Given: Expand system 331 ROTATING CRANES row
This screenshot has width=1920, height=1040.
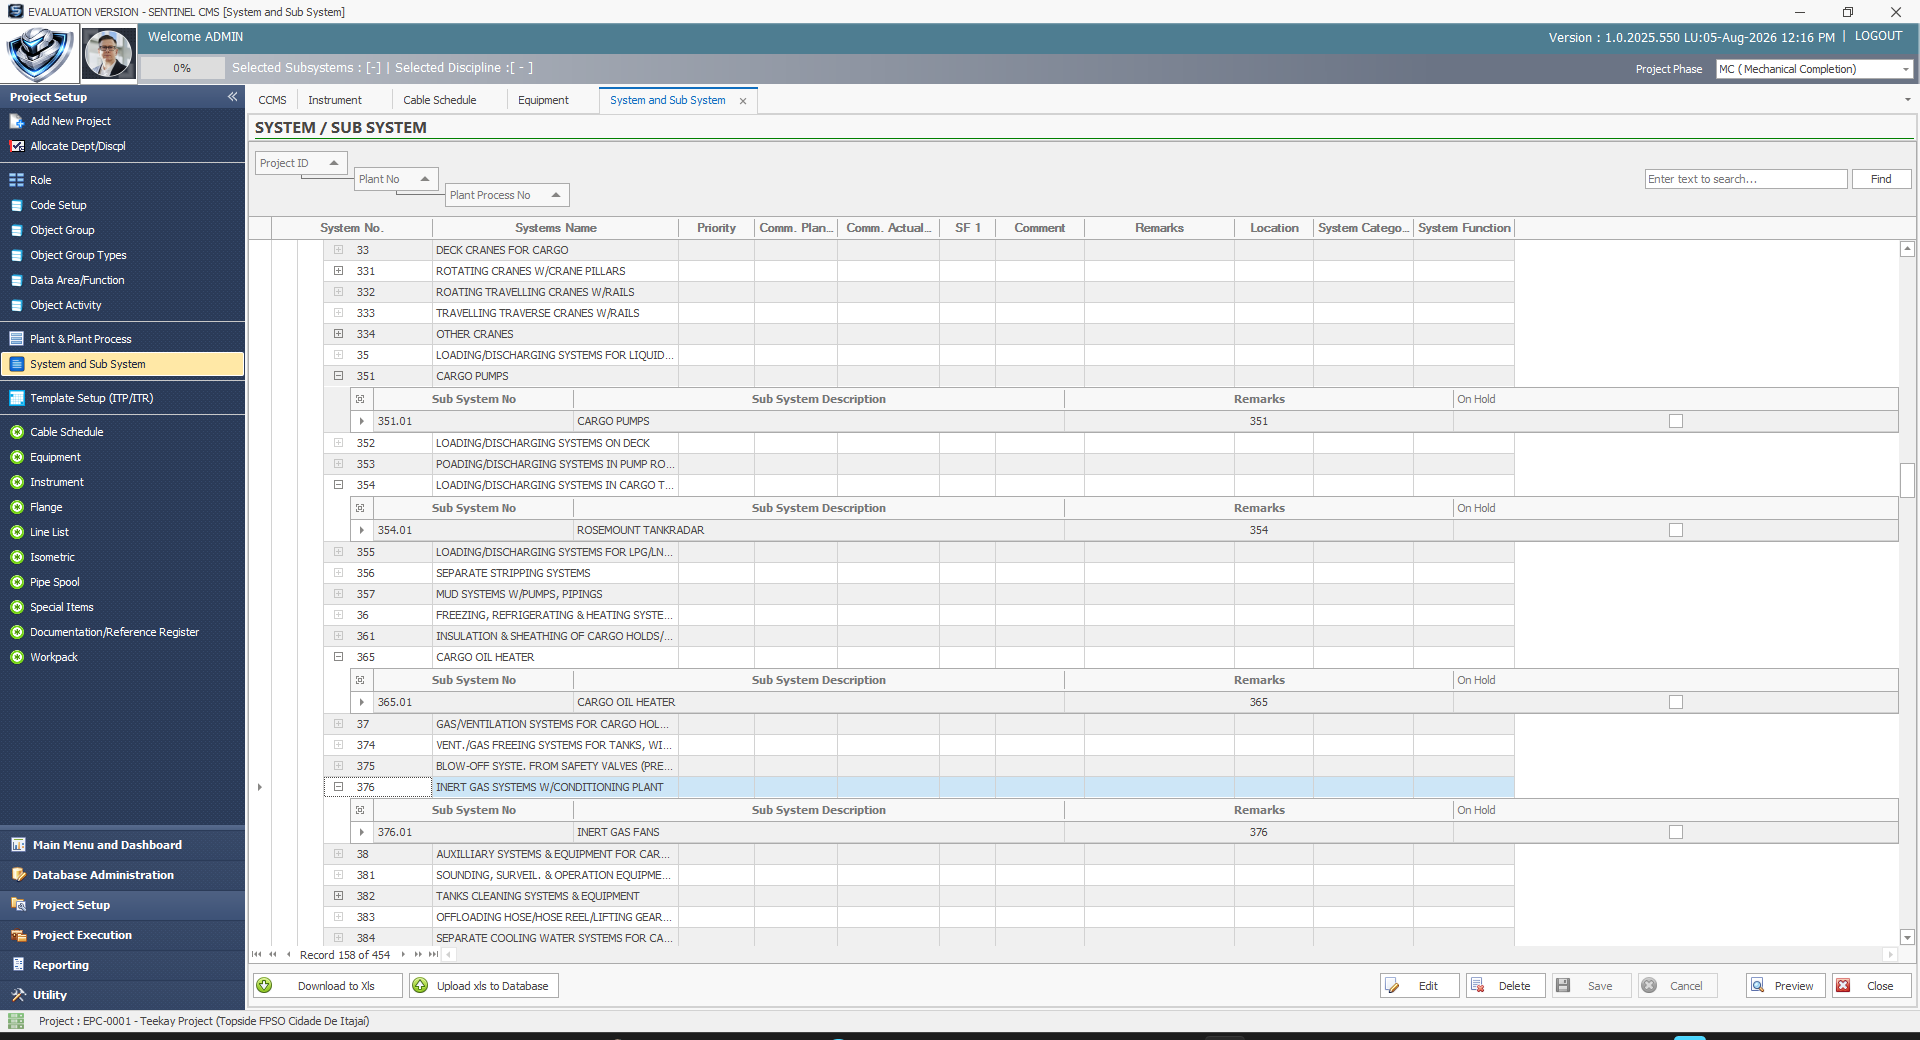Looking at the screenshot, I should [338, 271].
